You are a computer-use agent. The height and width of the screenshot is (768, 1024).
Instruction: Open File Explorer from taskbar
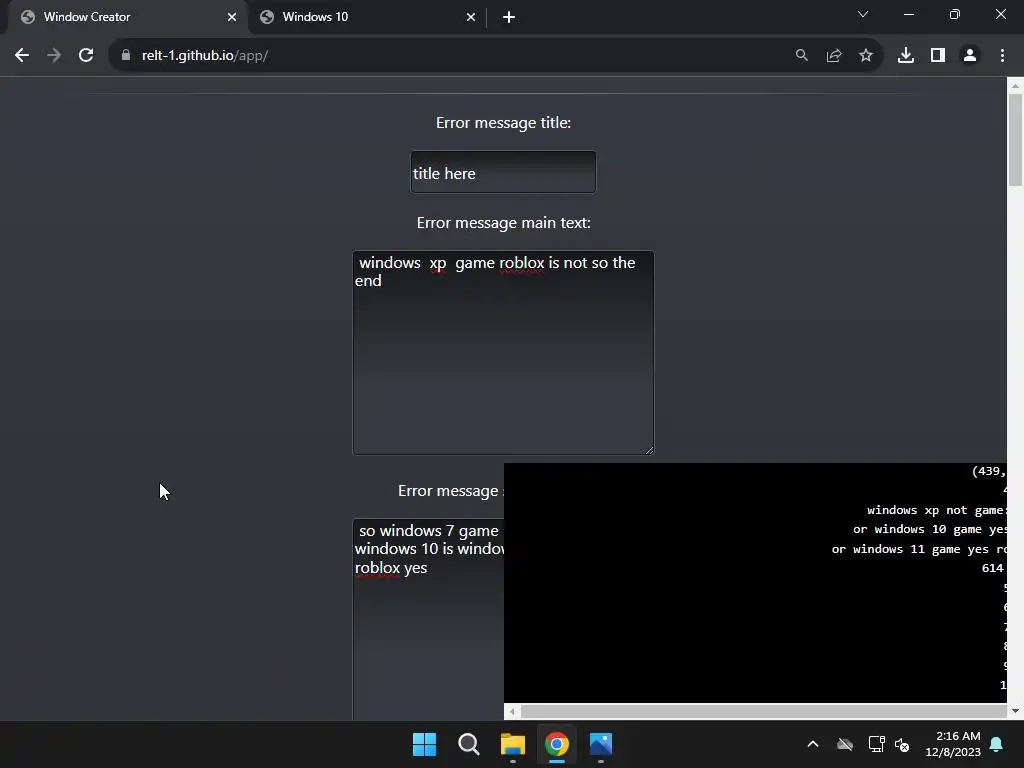pyautogui.click(x=513, y=744)
